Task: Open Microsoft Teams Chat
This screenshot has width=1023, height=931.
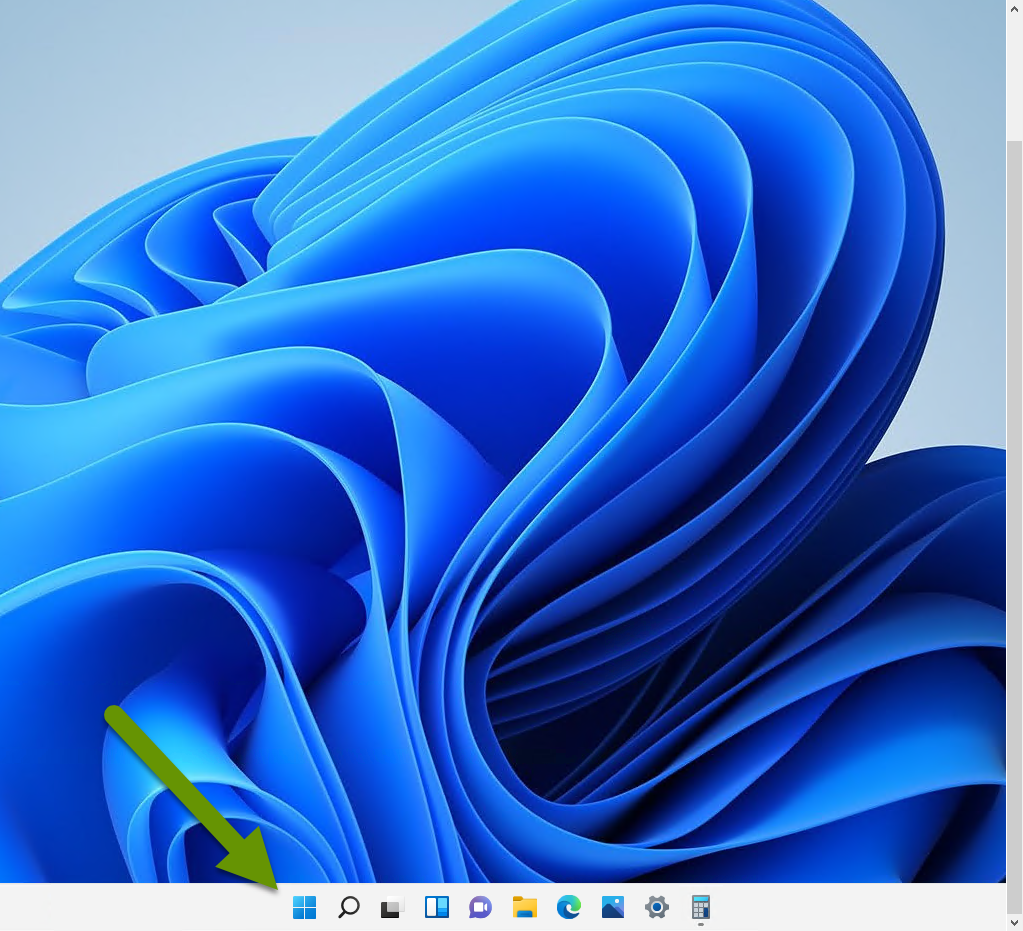Action: click(x=480, y=908)
